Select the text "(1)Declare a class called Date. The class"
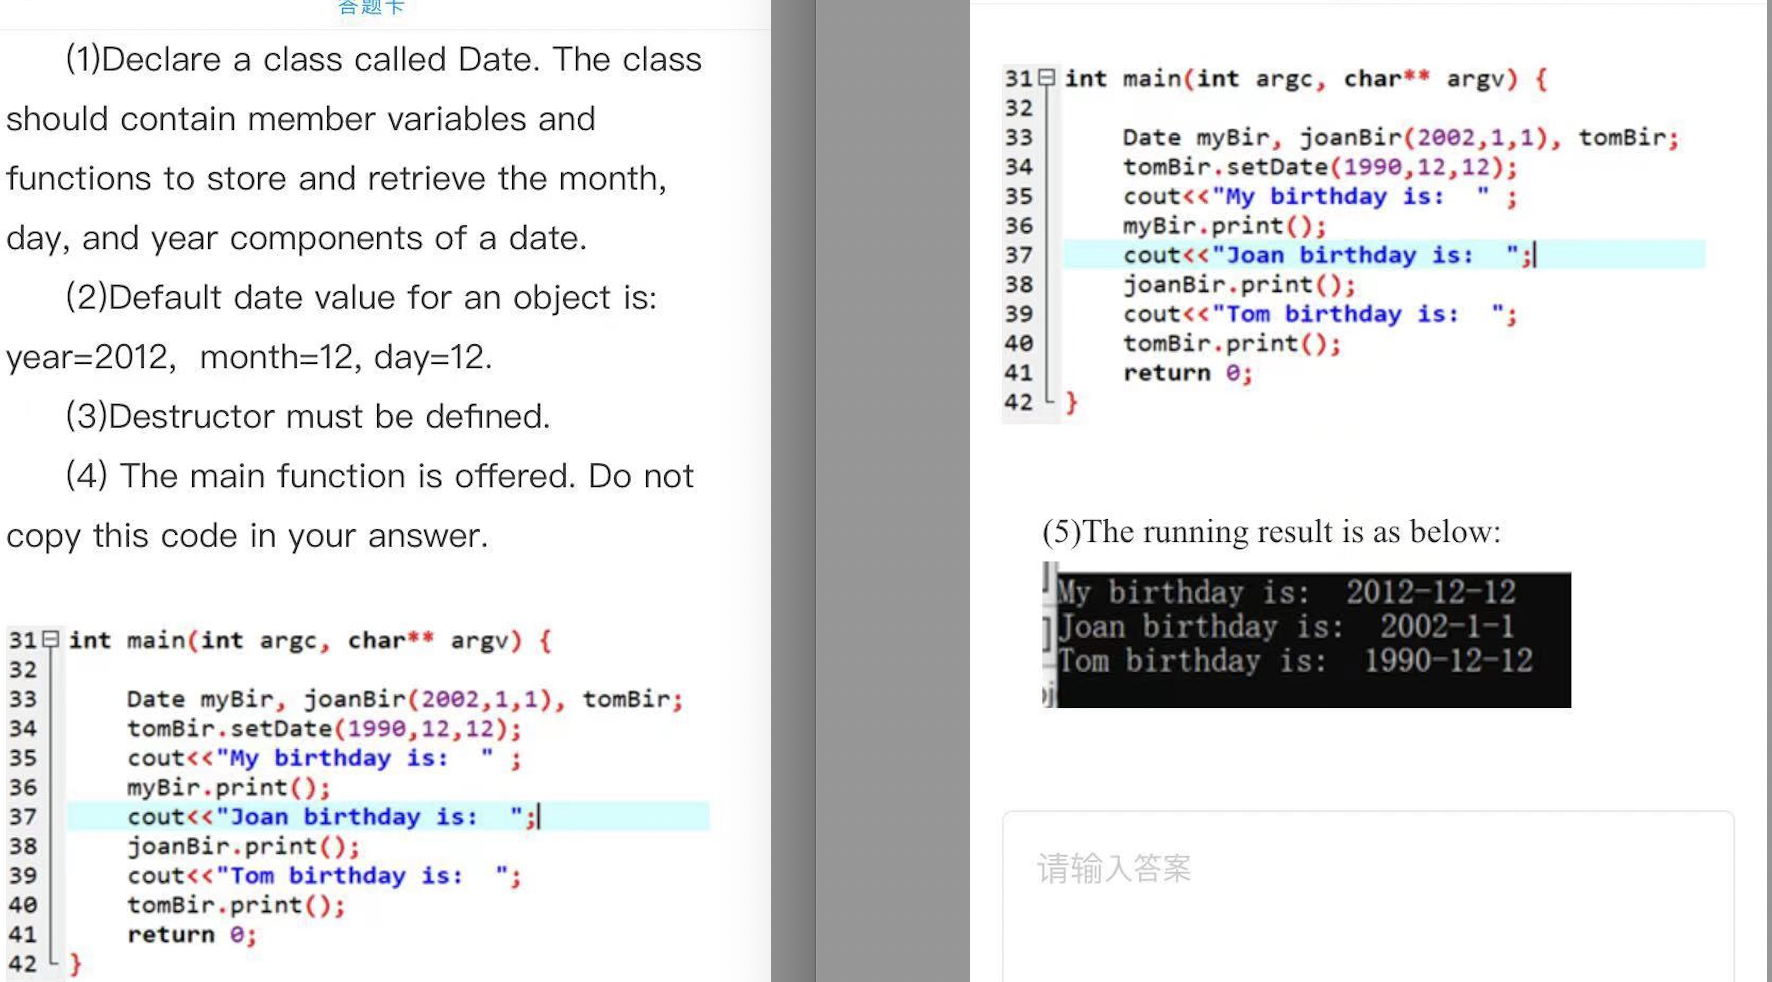The image size is (1772, 982). tap(383, 59)
